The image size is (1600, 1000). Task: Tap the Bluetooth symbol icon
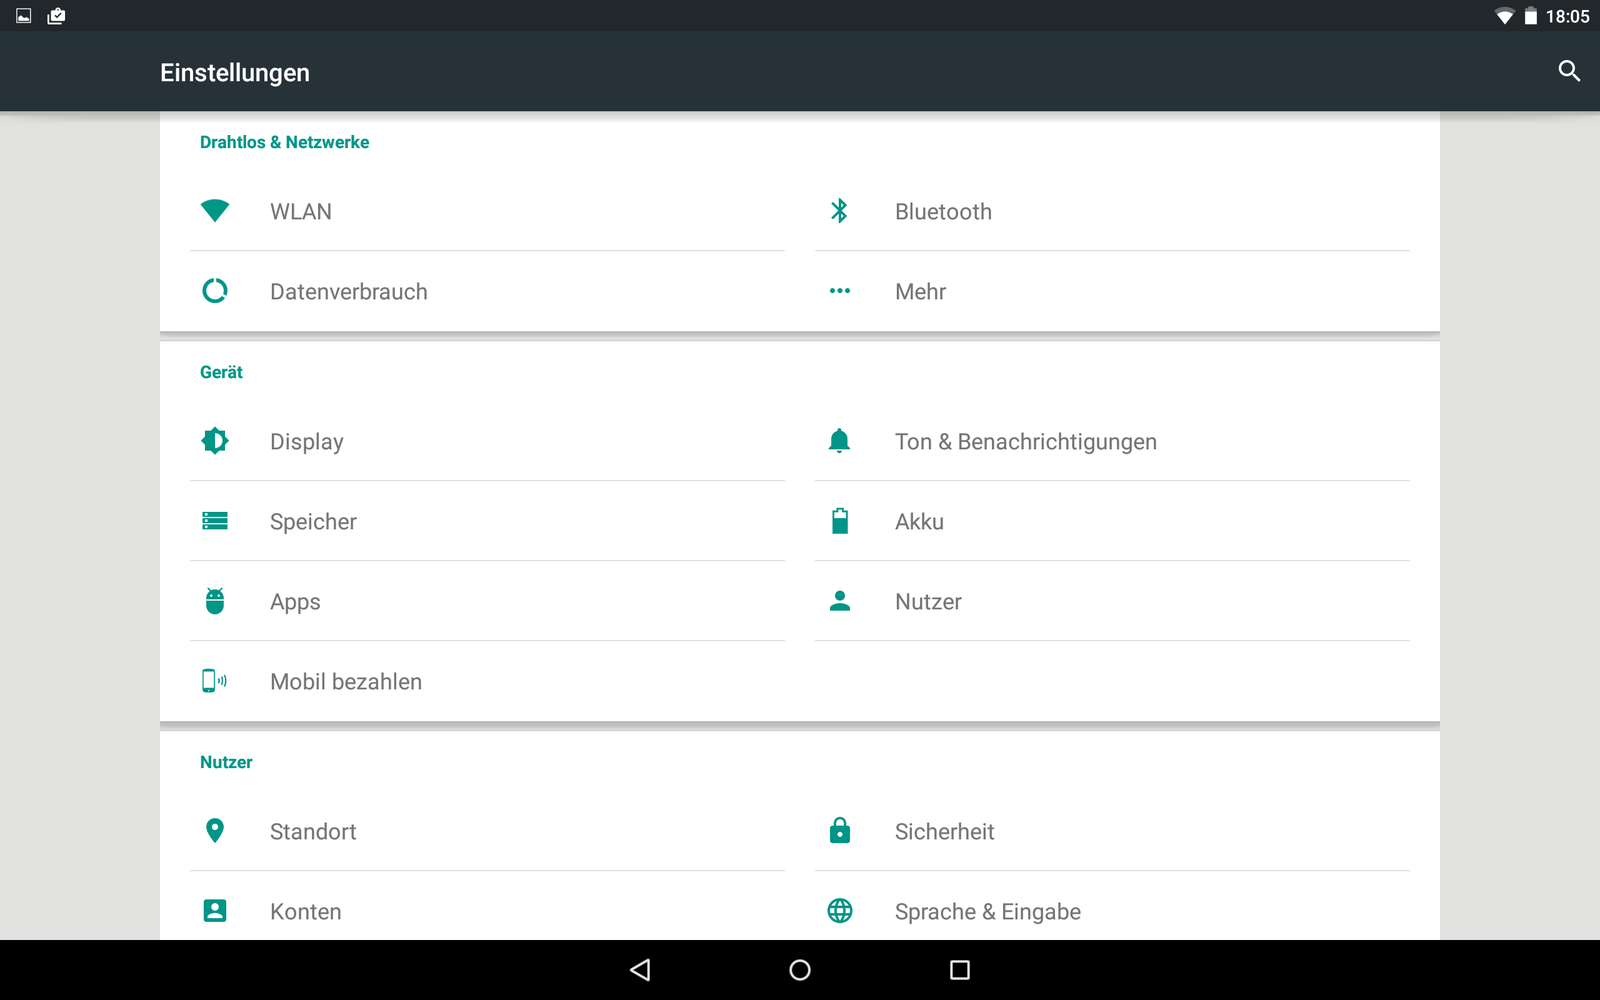839,211
